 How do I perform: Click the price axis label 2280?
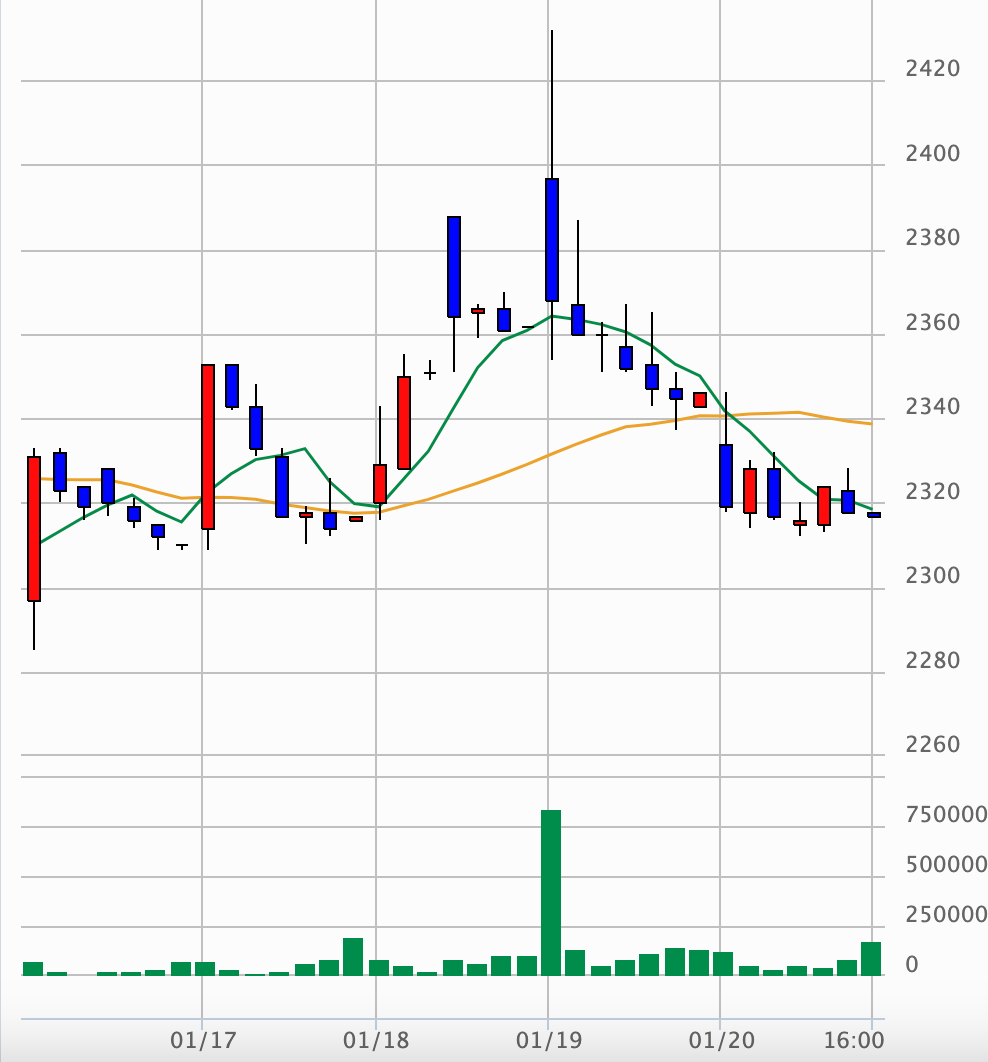(932, 660)
